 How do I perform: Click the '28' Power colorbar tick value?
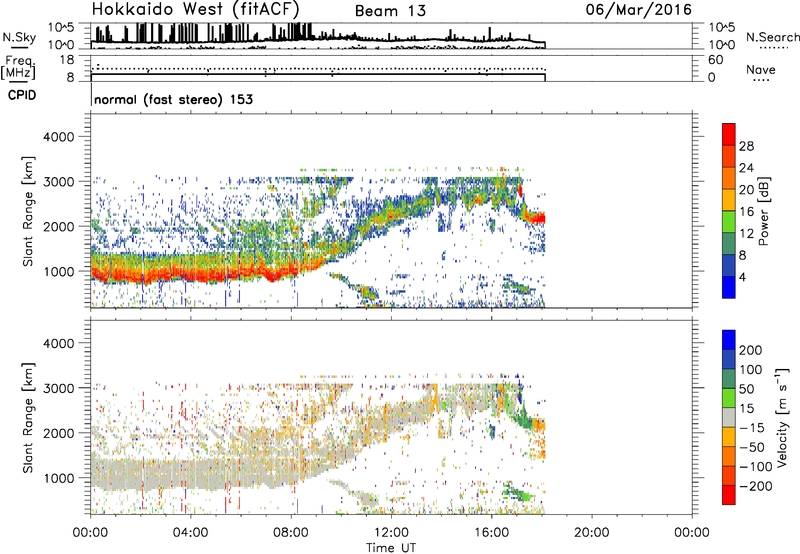(x=746, y=146)
